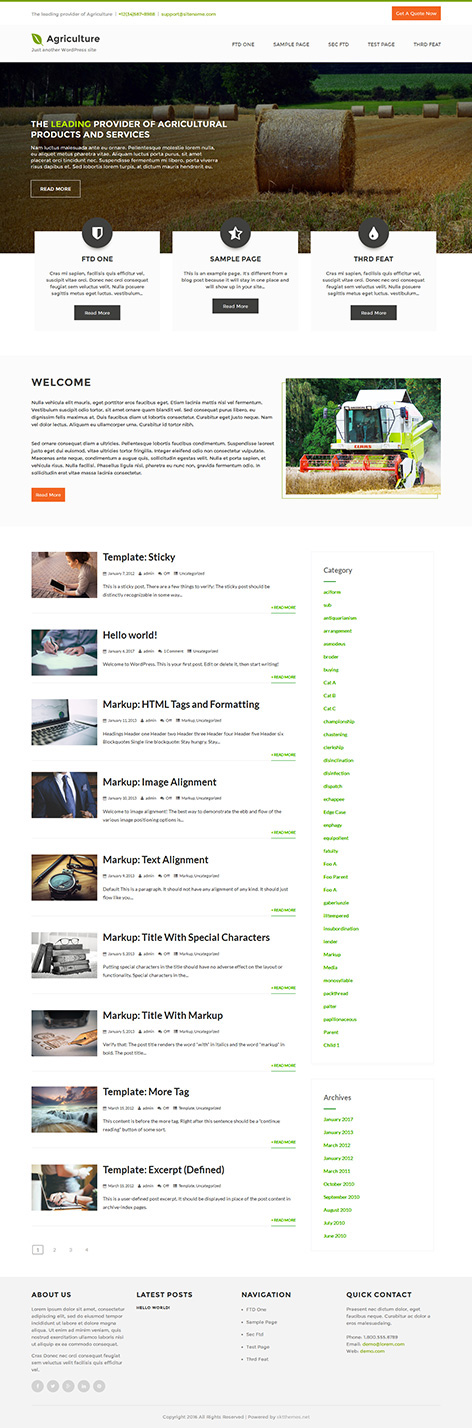Click the Hello world! post thumbnail
Screen dimensions: 472x1428
pos(64,651)
